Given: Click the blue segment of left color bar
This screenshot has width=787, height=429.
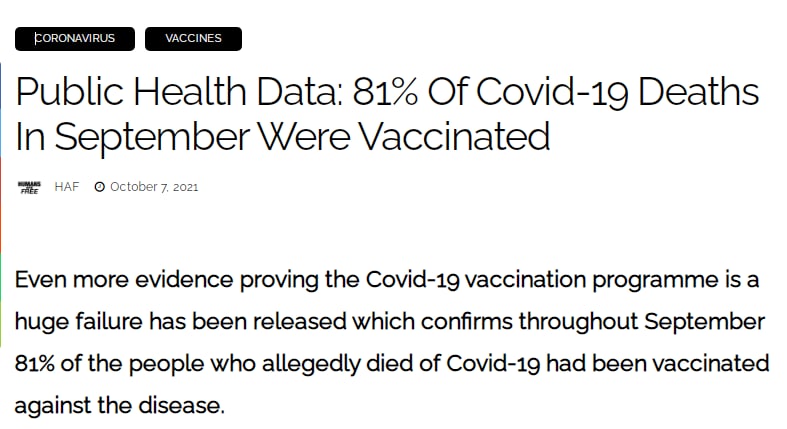Looking at the screenshot, I should [1, 109].
